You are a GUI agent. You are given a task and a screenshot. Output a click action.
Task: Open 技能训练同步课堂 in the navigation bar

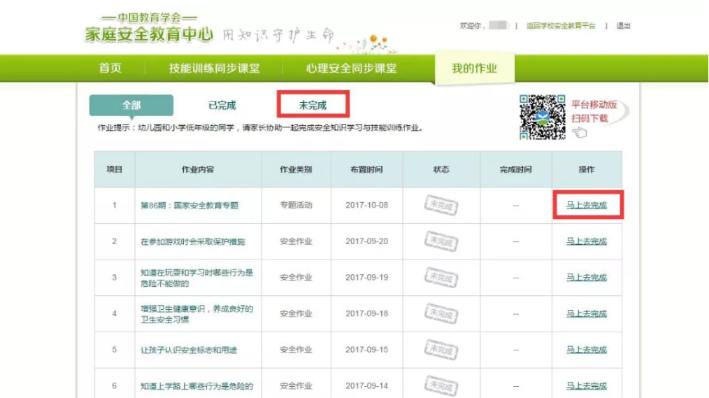[x=214, y=68]
